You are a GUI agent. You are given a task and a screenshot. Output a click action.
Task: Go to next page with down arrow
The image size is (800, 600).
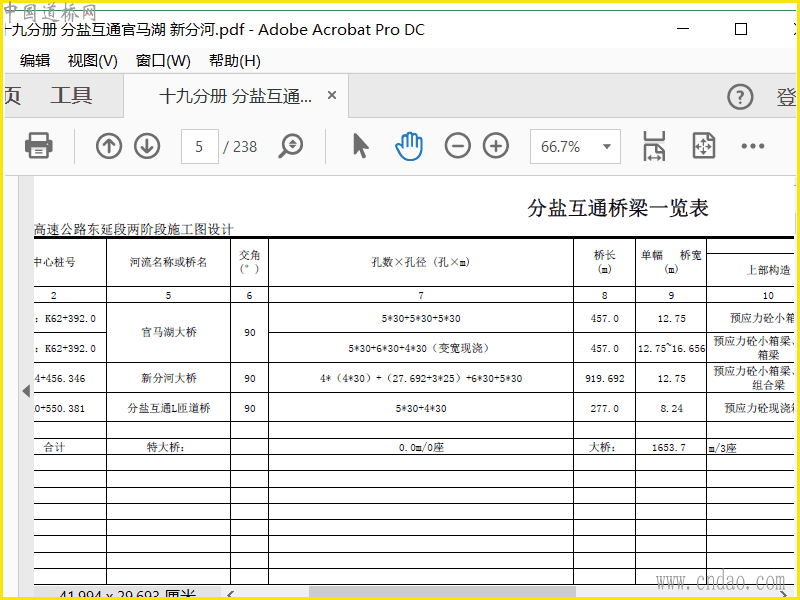tap(147, 146)
